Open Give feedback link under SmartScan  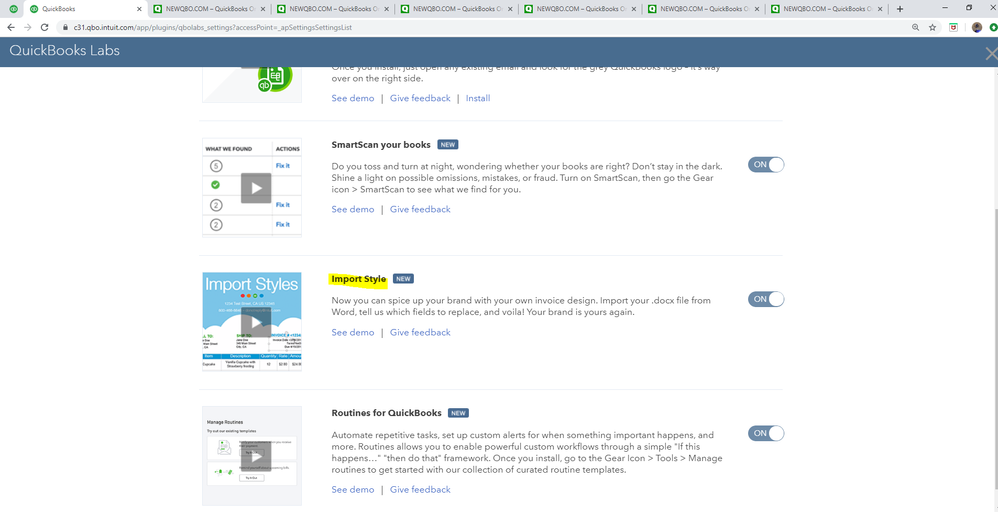tap(420, 209)
